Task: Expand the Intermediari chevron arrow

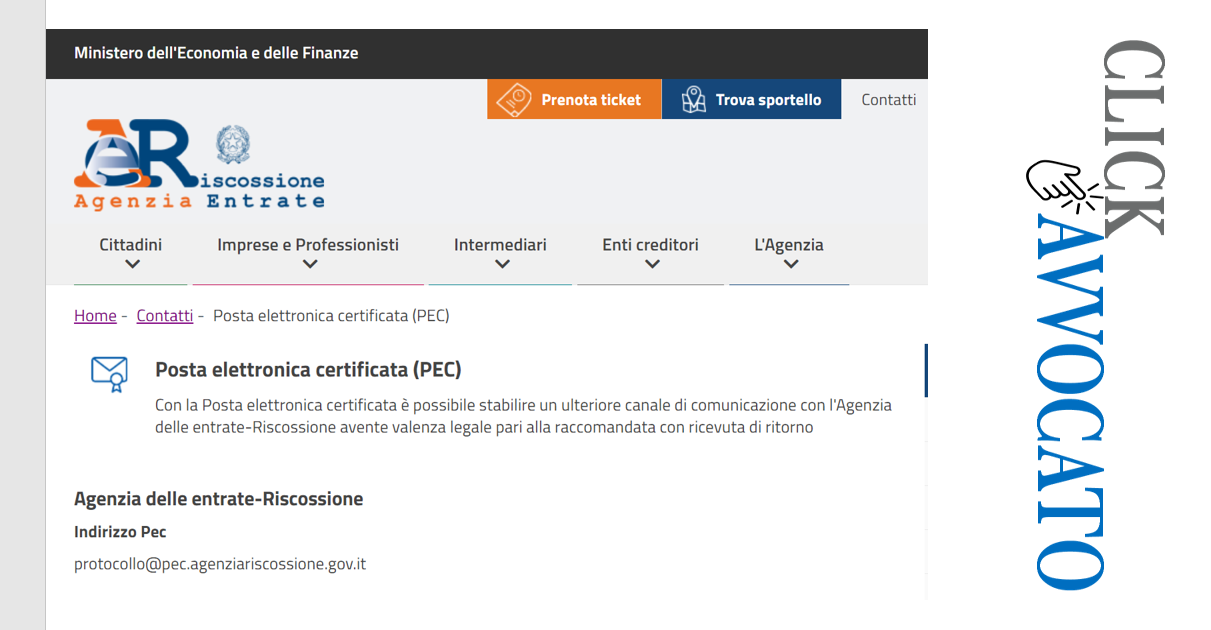Action: point(502,265)
